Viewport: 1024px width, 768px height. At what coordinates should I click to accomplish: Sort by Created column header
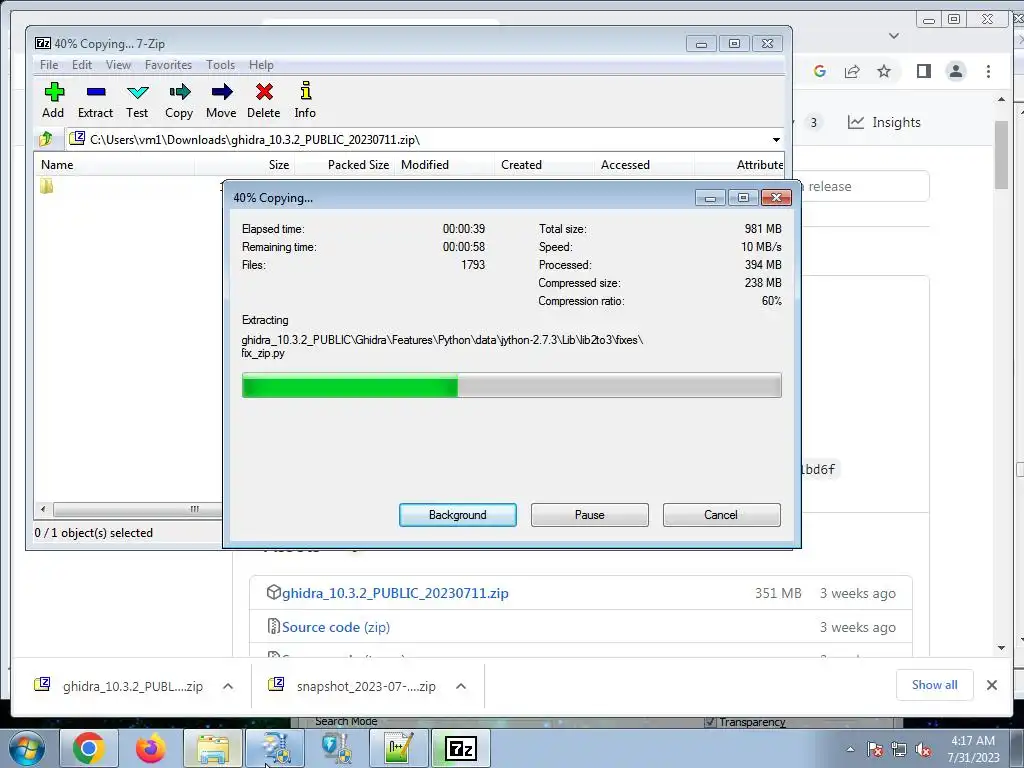[x=545, y=165]
